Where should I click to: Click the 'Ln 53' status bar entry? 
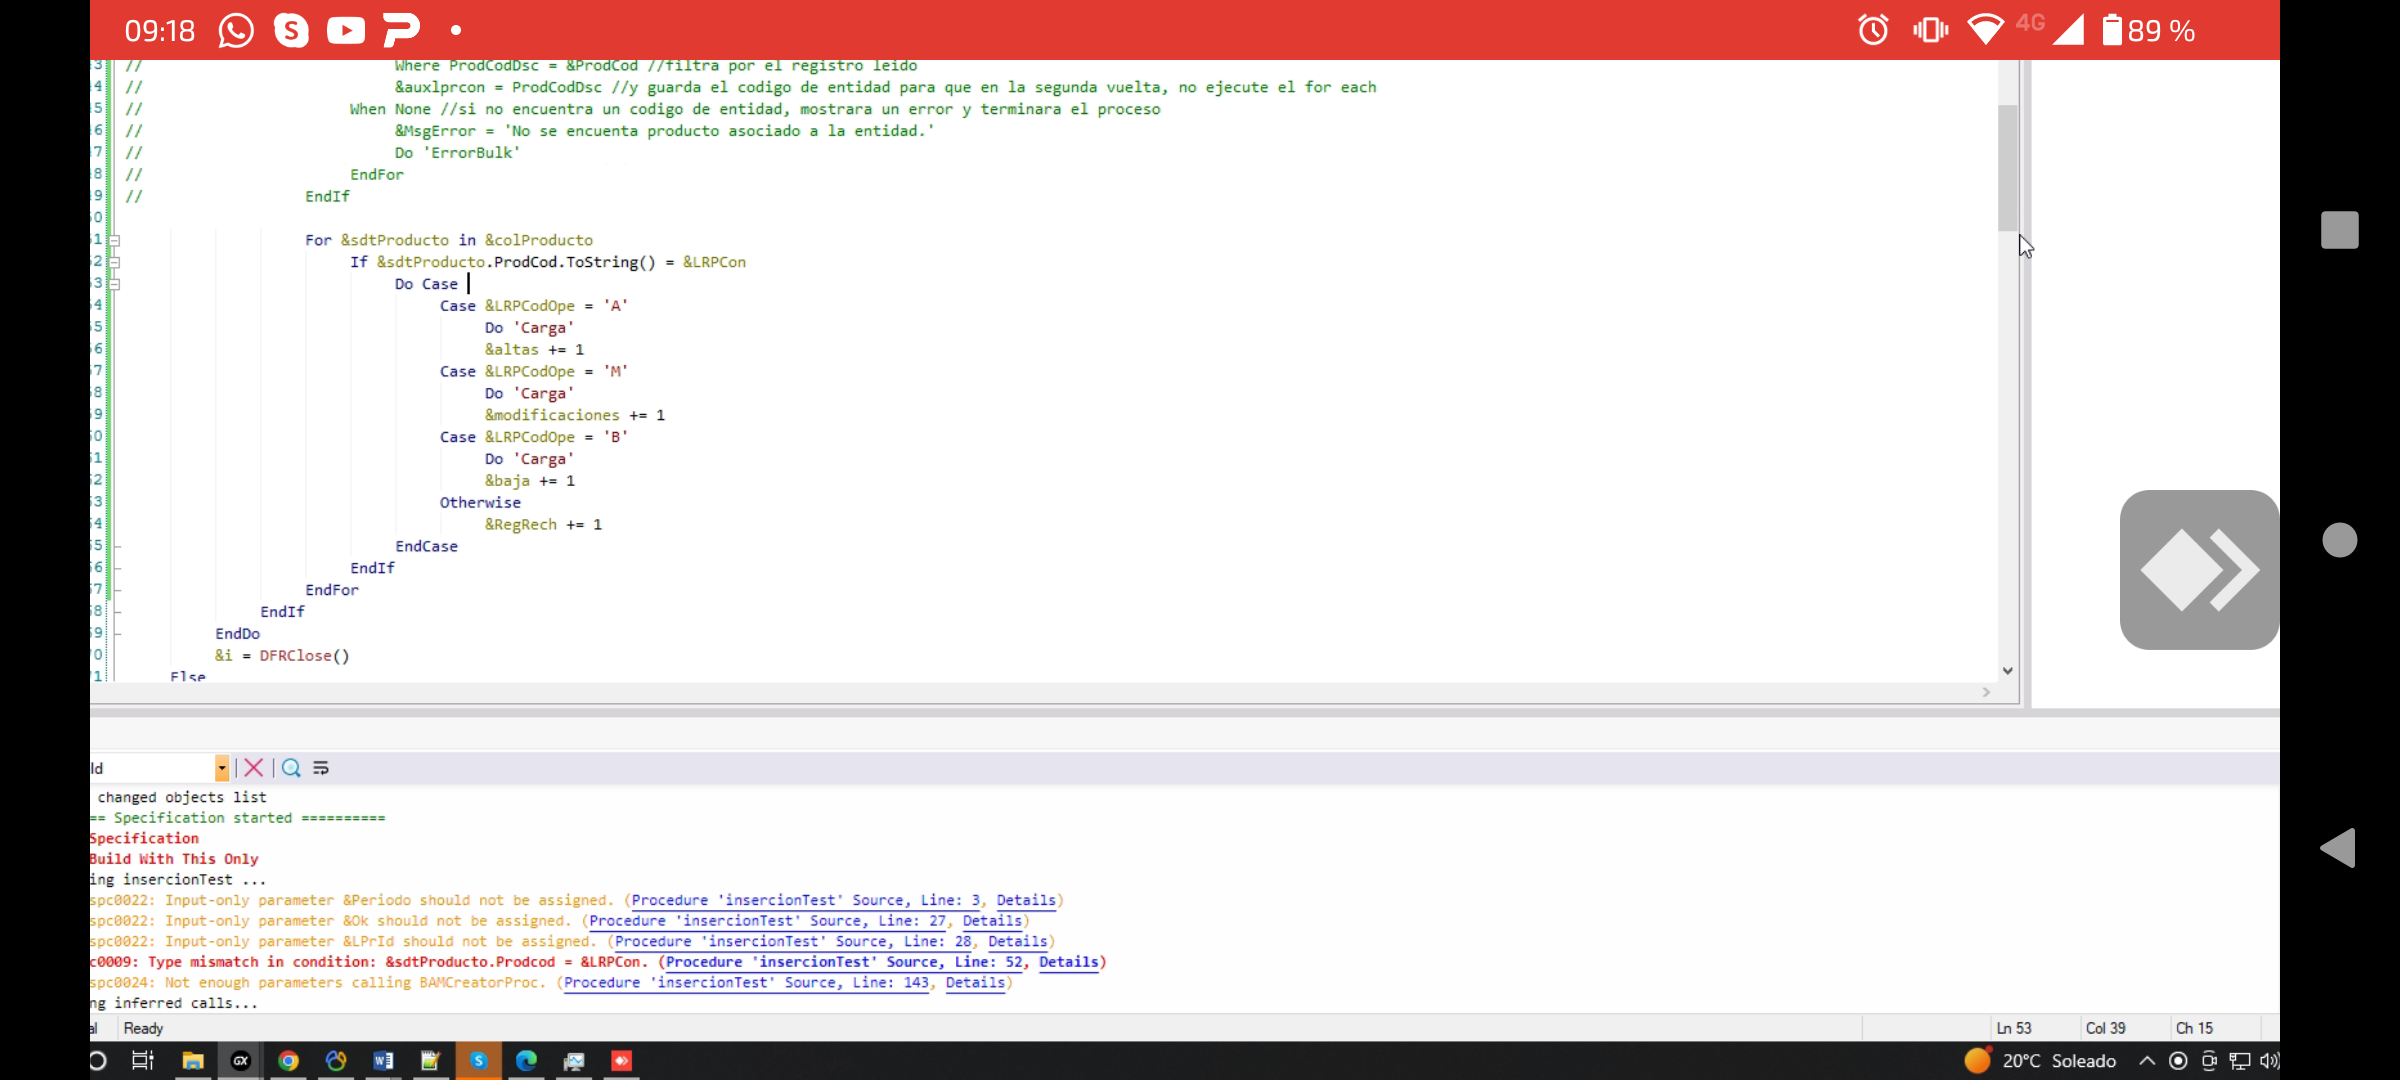pyautogui.click(x=2014, y=1028)
